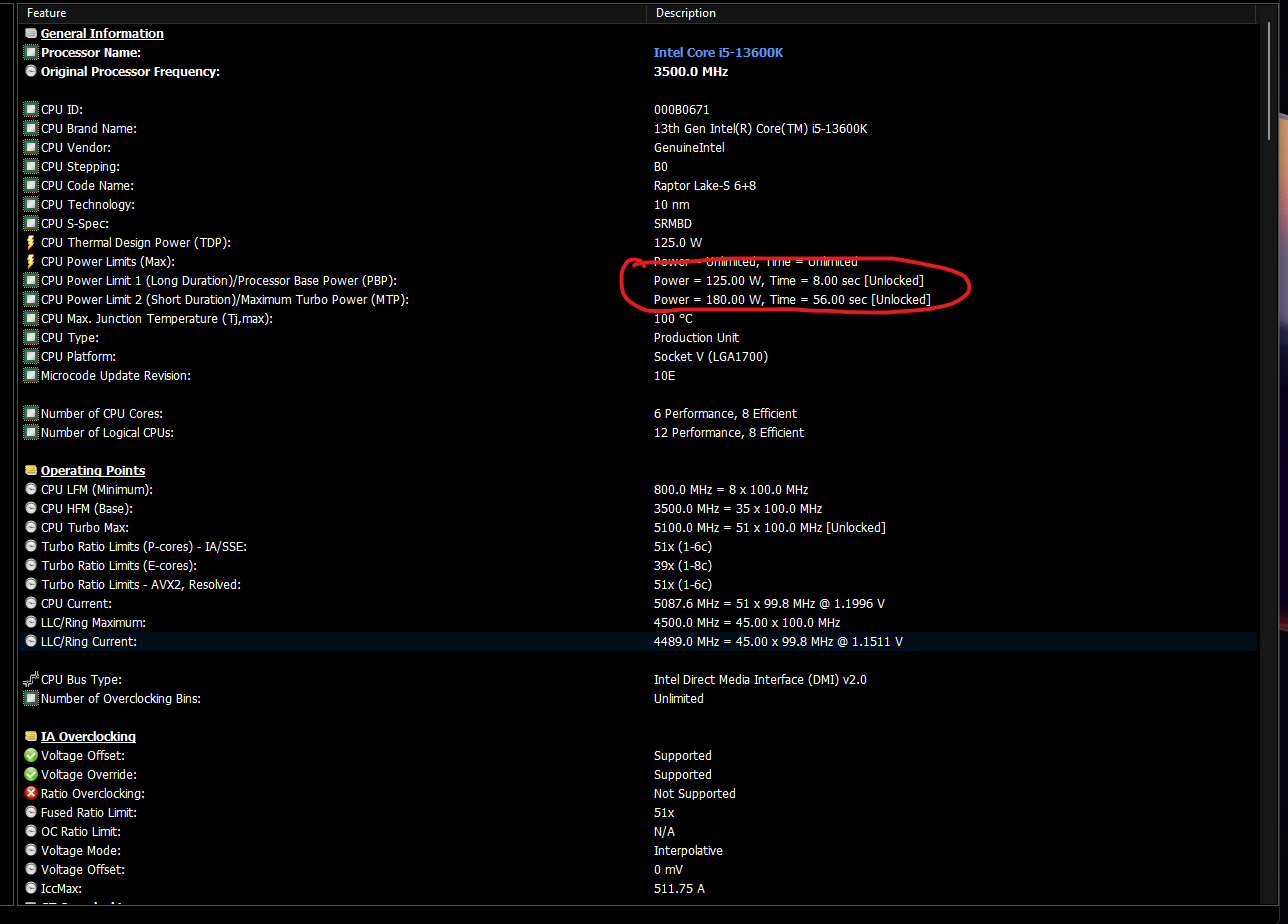Select the '125.0 W' TDP value

(678, 243)
